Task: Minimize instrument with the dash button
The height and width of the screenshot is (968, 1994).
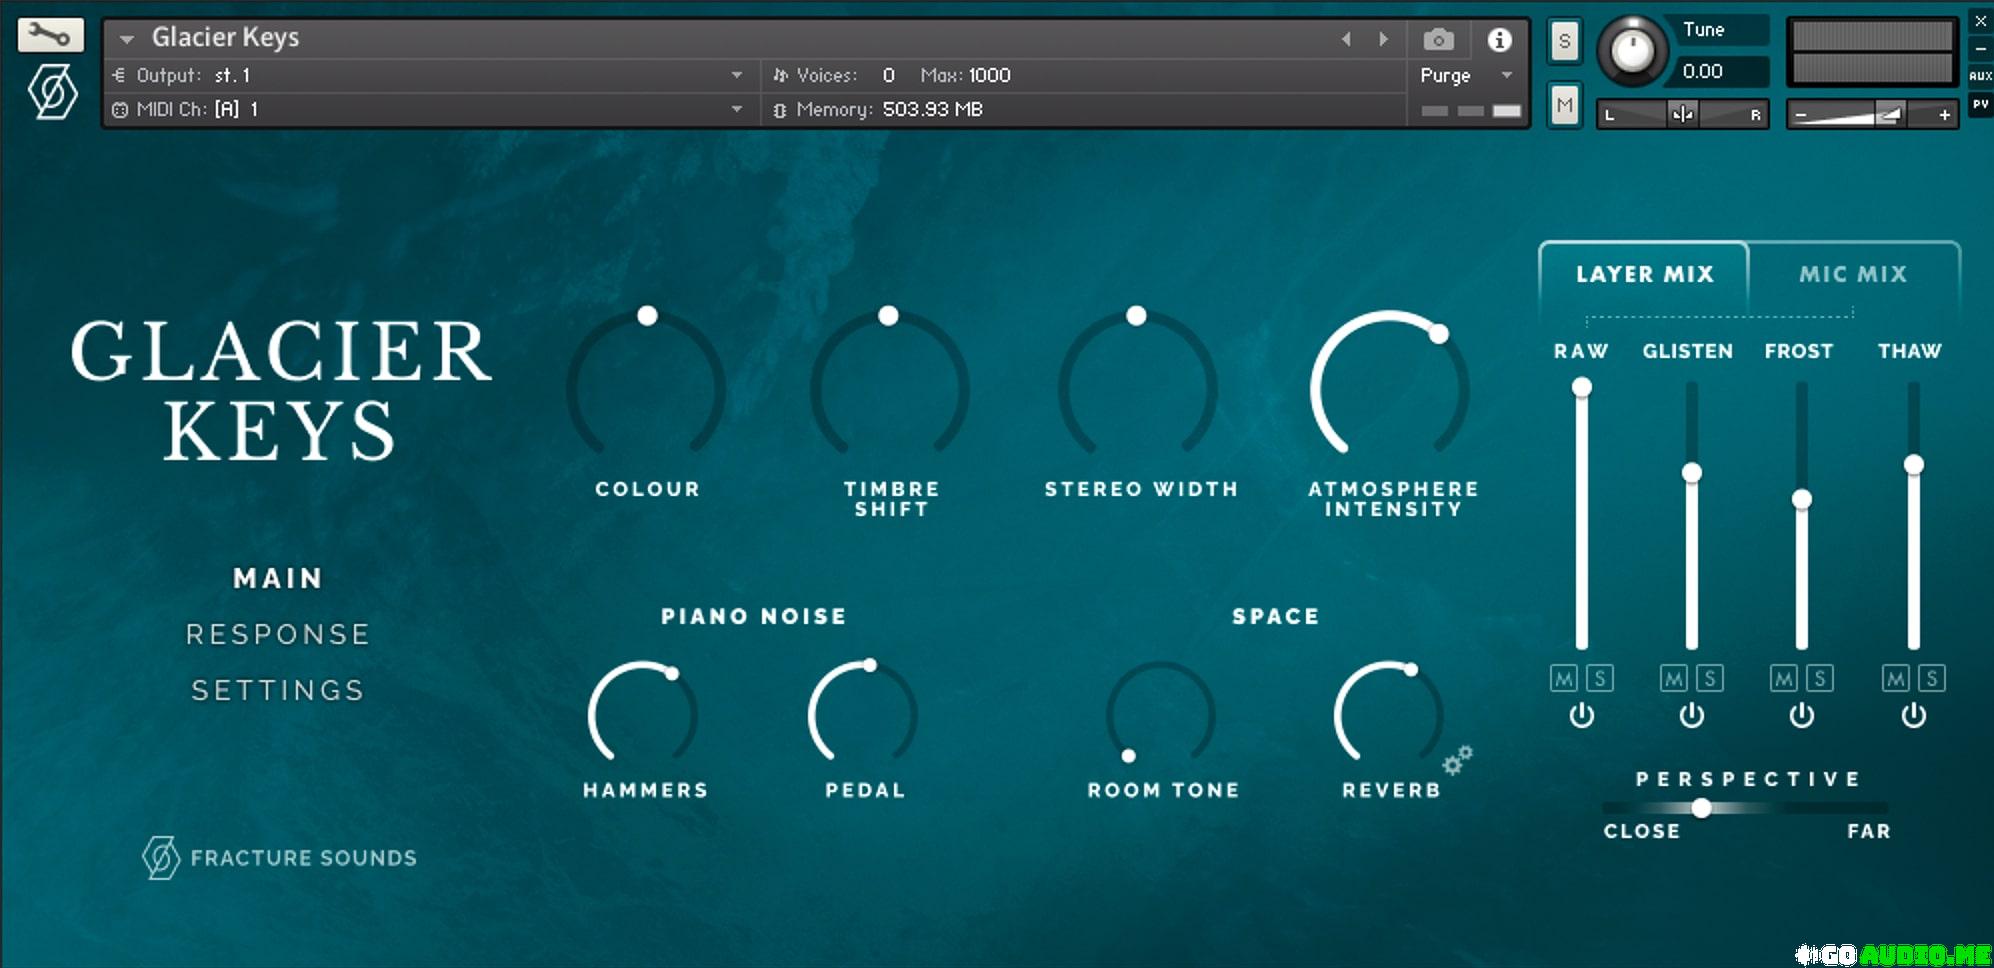Action: [1980, 48]
